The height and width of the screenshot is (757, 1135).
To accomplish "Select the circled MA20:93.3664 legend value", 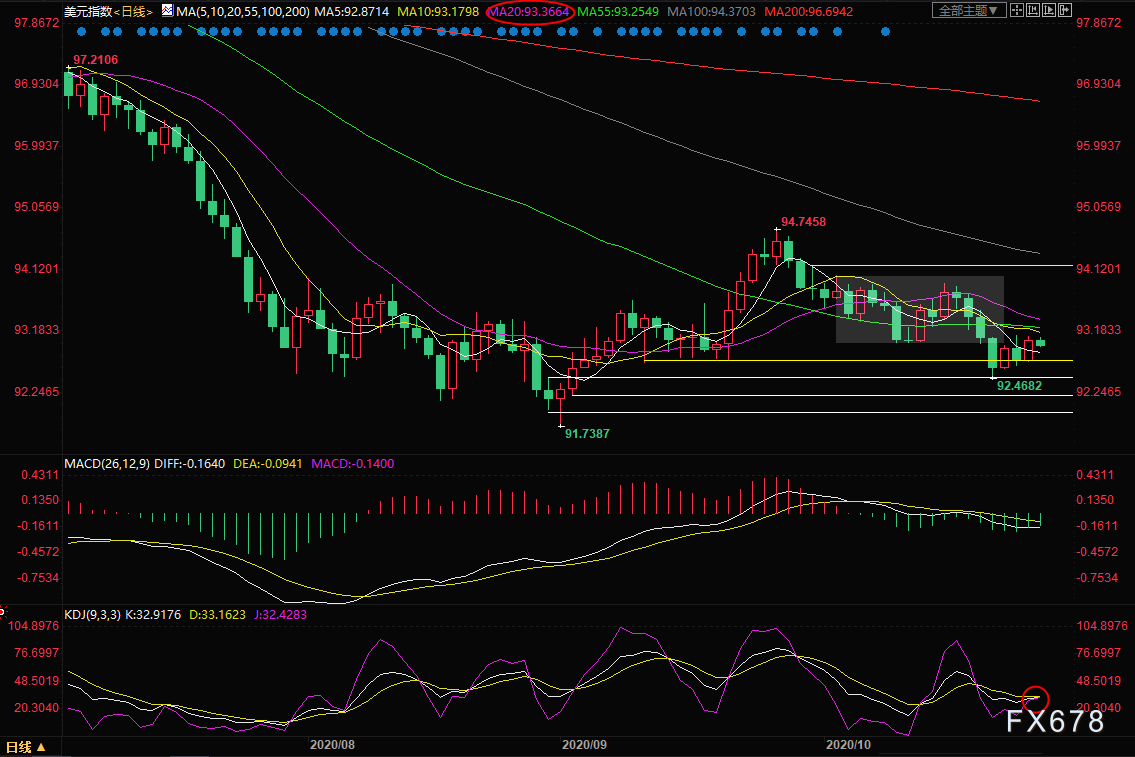I will tap(529, 11).
